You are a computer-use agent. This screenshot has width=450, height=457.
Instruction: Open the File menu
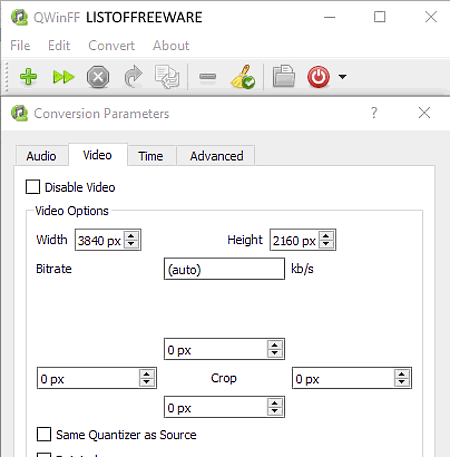20,45
